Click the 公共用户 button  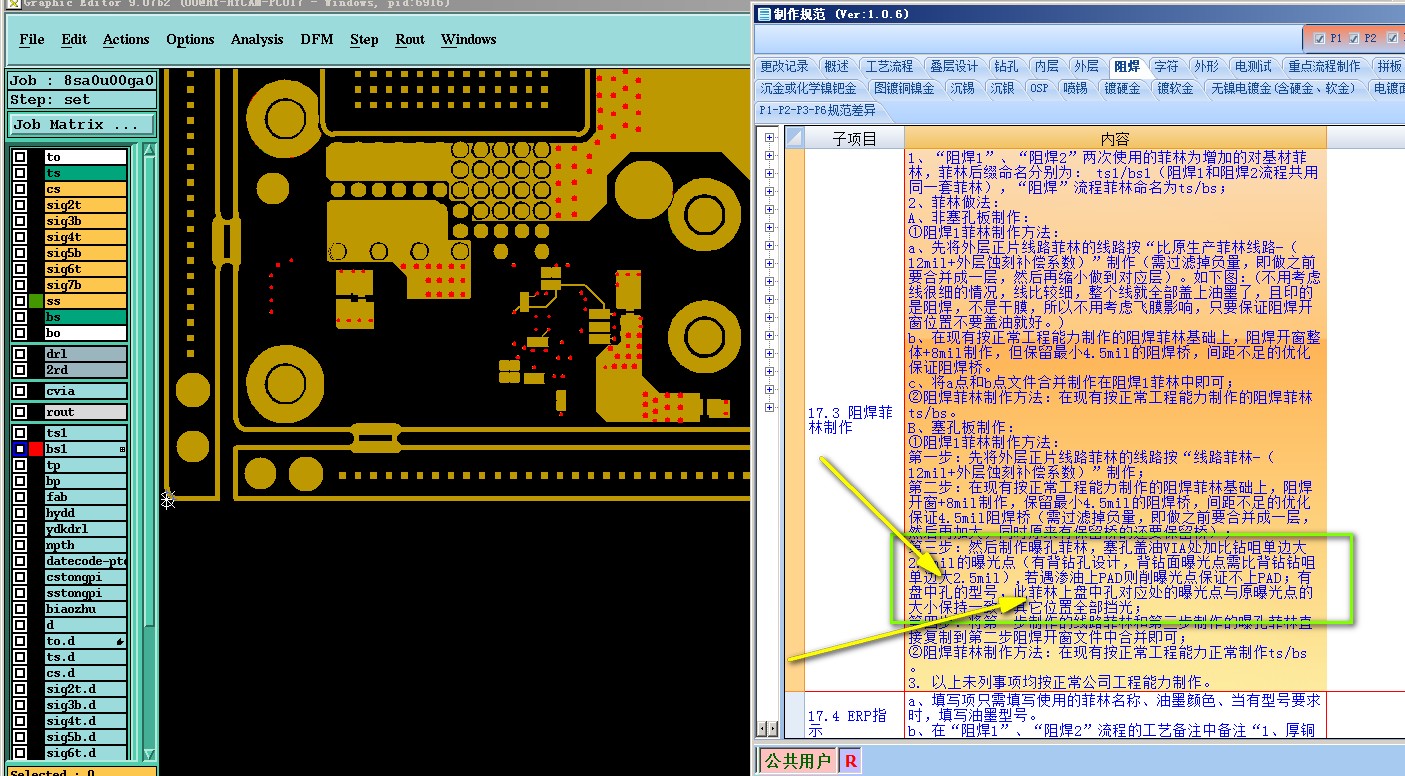(x=797, y=761)
